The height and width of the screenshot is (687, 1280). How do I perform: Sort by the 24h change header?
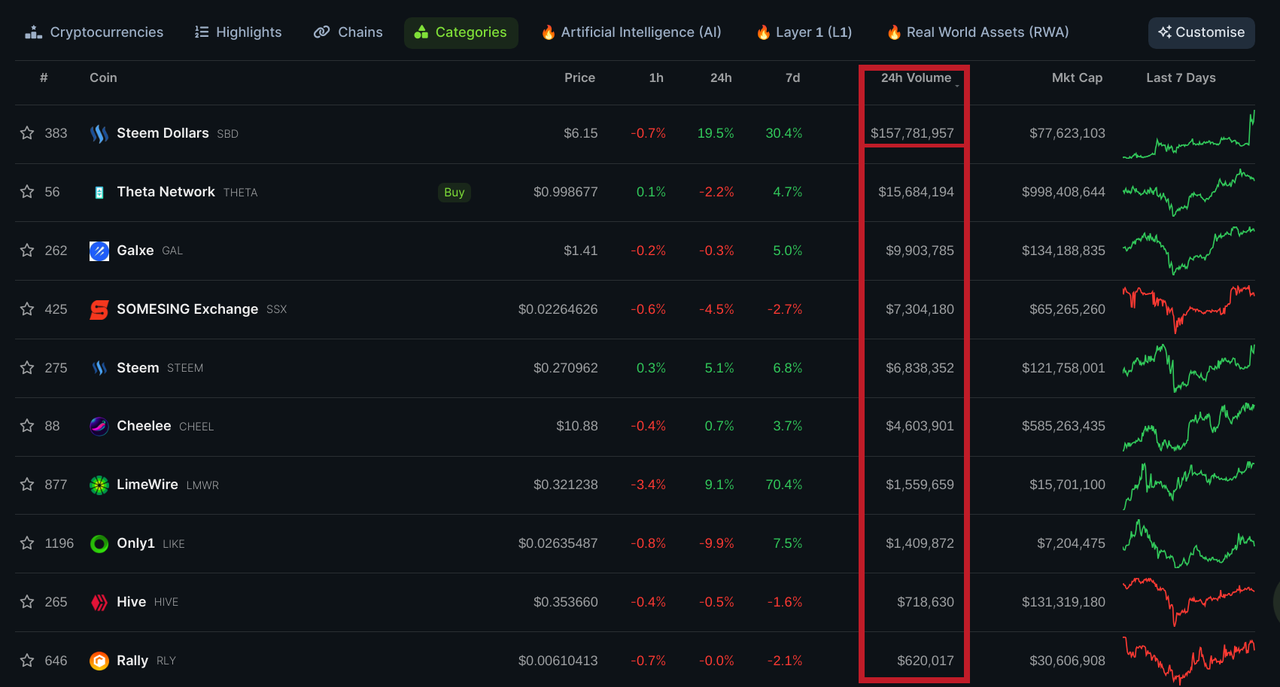coord(720,78)
